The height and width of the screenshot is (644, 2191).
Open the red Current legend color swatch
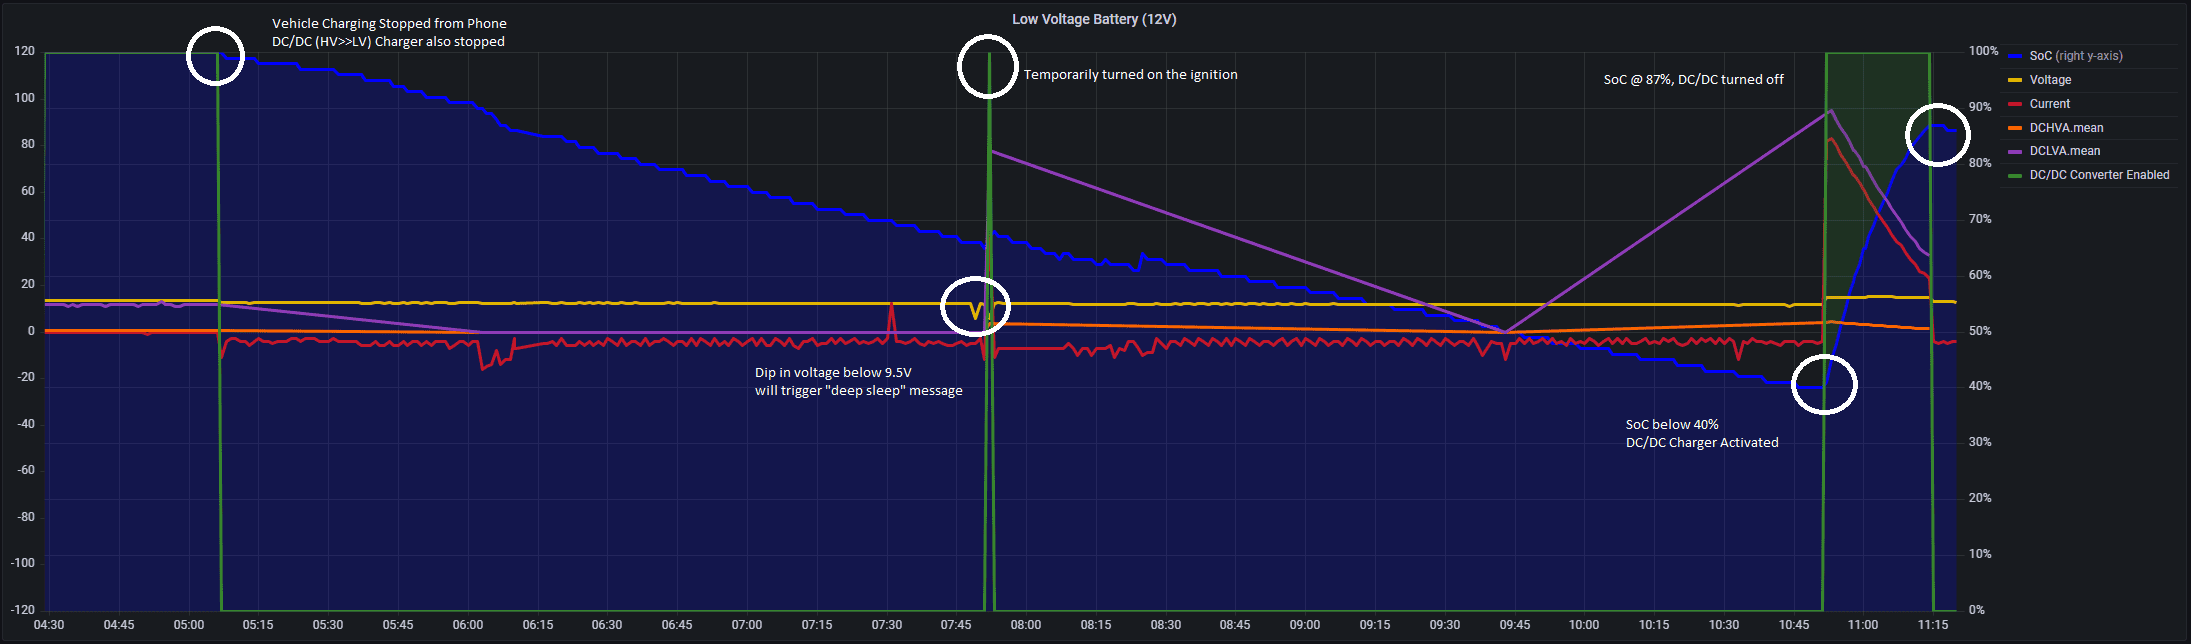pyautogui.click(x=2015, y=105)
